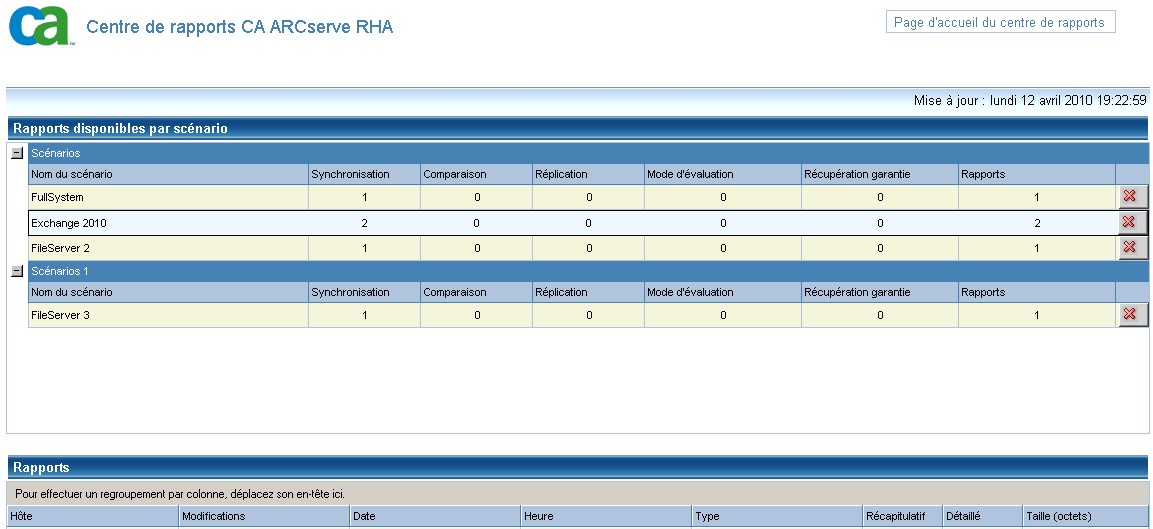Screen dimensions: 1153x529
Task: Click Synchronisation header in Scénarios group
Action: [x=365, y=174]
